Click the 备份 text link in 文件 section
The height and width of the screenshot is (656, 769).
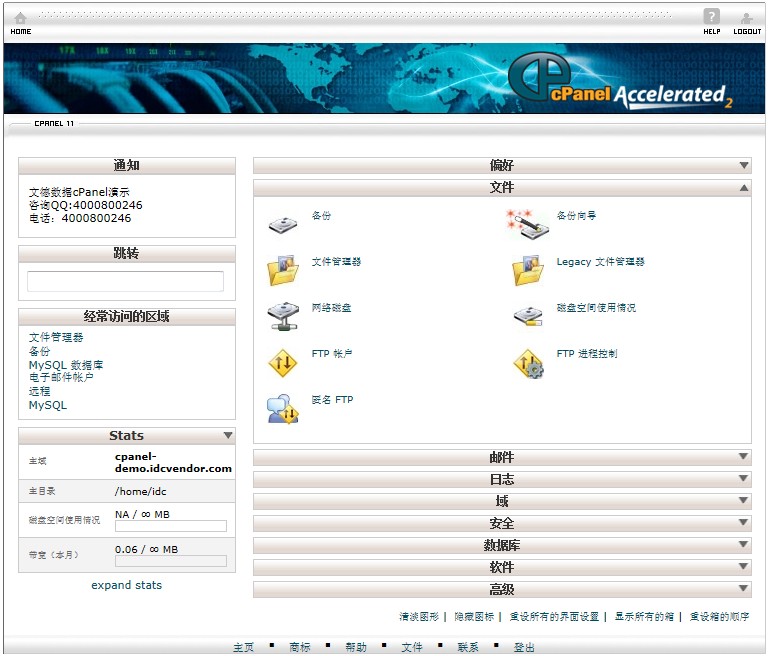(x=321, y=215)
